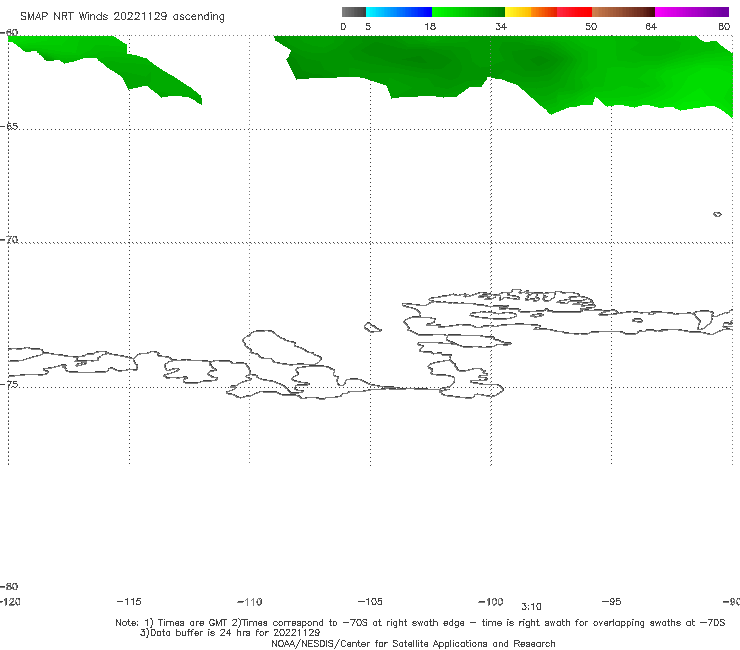740x650 pixels.
Task: Click the green segment of the color bar
Action: 468,12
